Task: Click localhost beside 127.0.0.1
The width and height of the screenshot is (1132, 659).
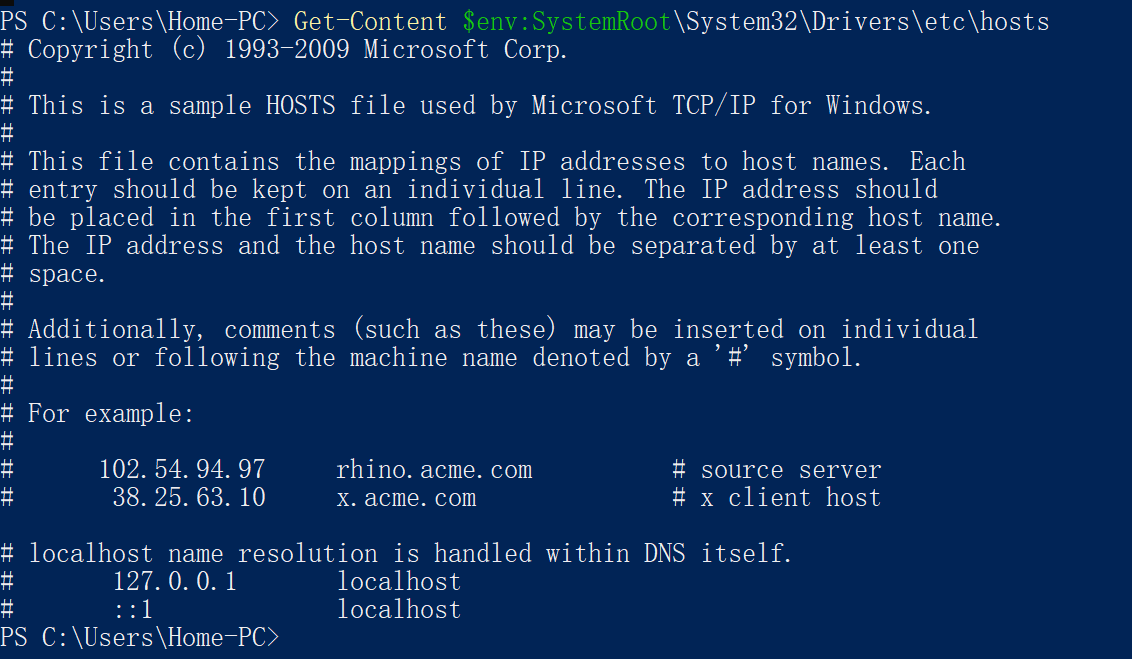Action: coord(399,581)
